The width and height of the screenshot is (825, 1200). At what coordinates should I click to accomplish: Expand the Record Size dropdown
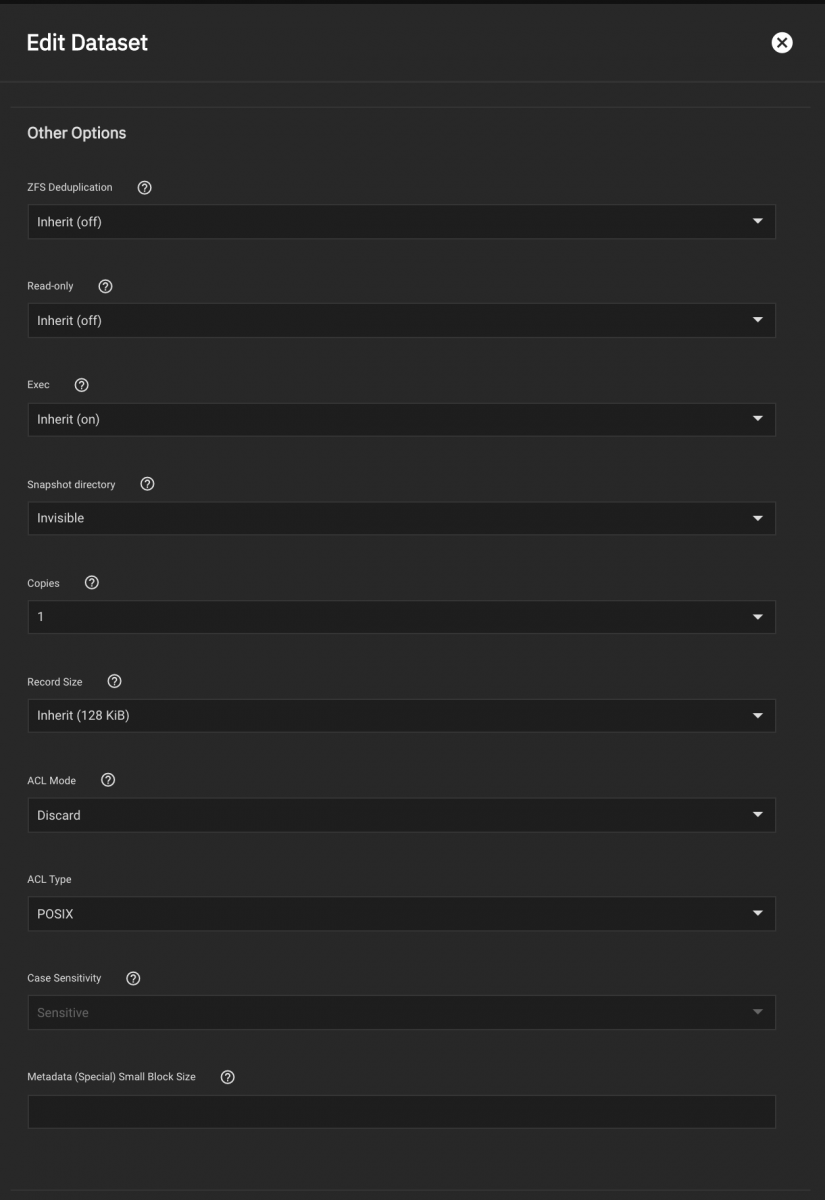pos(401,716)
